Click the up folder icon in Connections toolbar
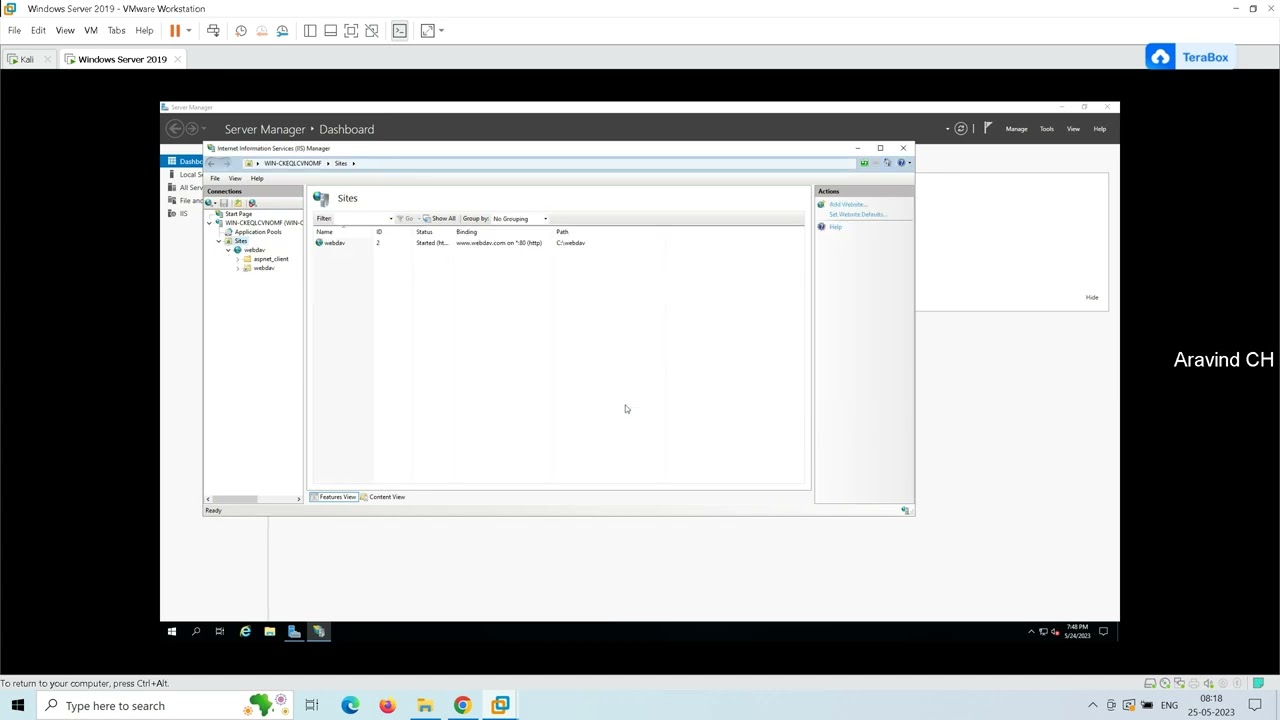 tap(238, 203)
